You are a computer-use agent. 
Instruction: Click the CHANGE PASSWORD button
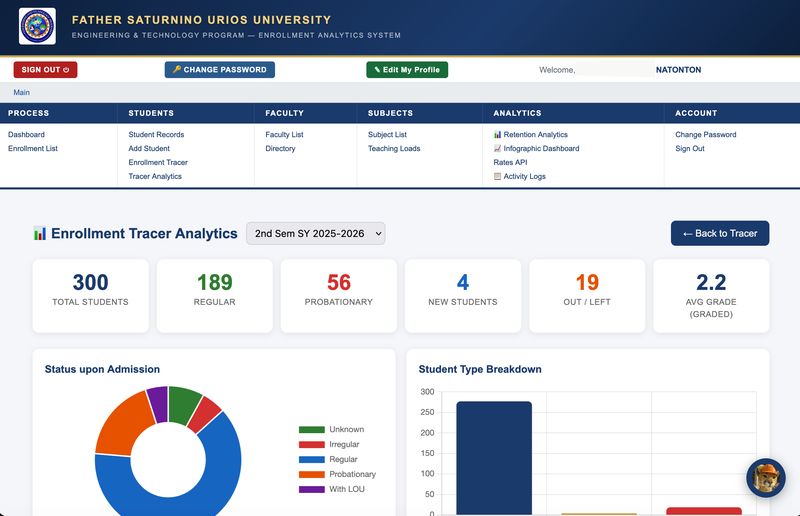click(x=220, y=70)
